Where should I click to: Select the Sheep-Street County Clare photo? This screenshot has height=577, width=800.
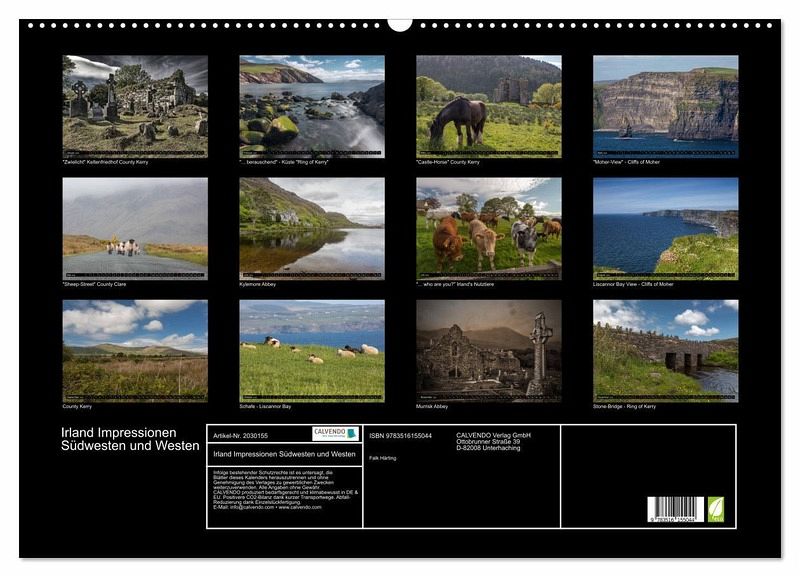135,228
